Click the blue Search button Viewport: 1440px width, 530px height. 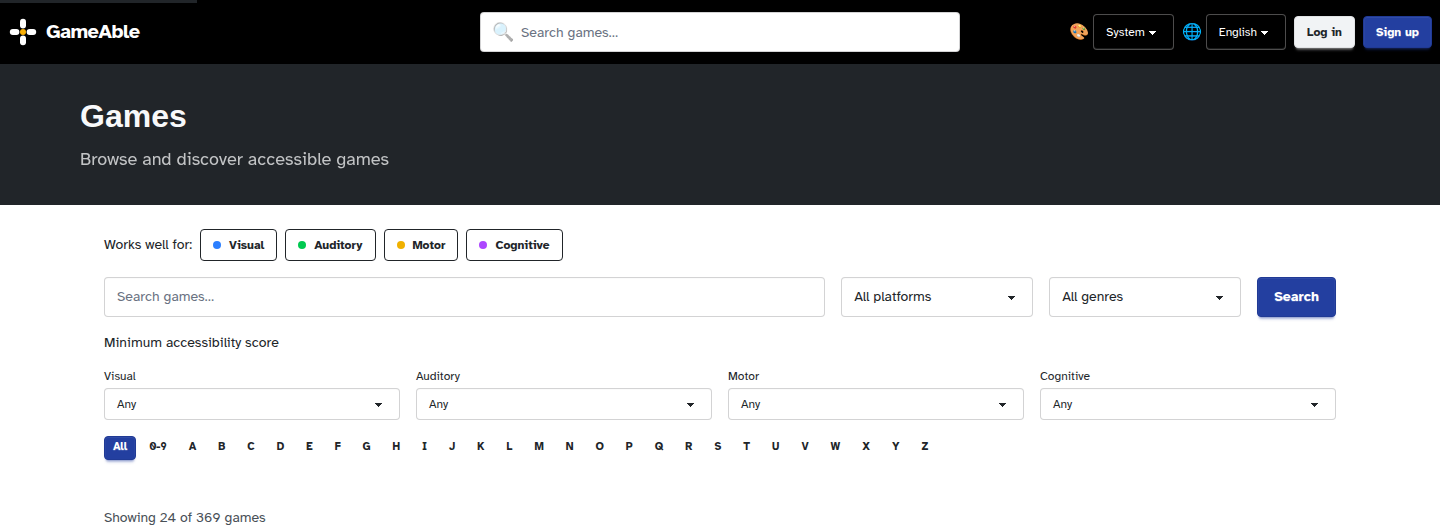click(1296, 297)
